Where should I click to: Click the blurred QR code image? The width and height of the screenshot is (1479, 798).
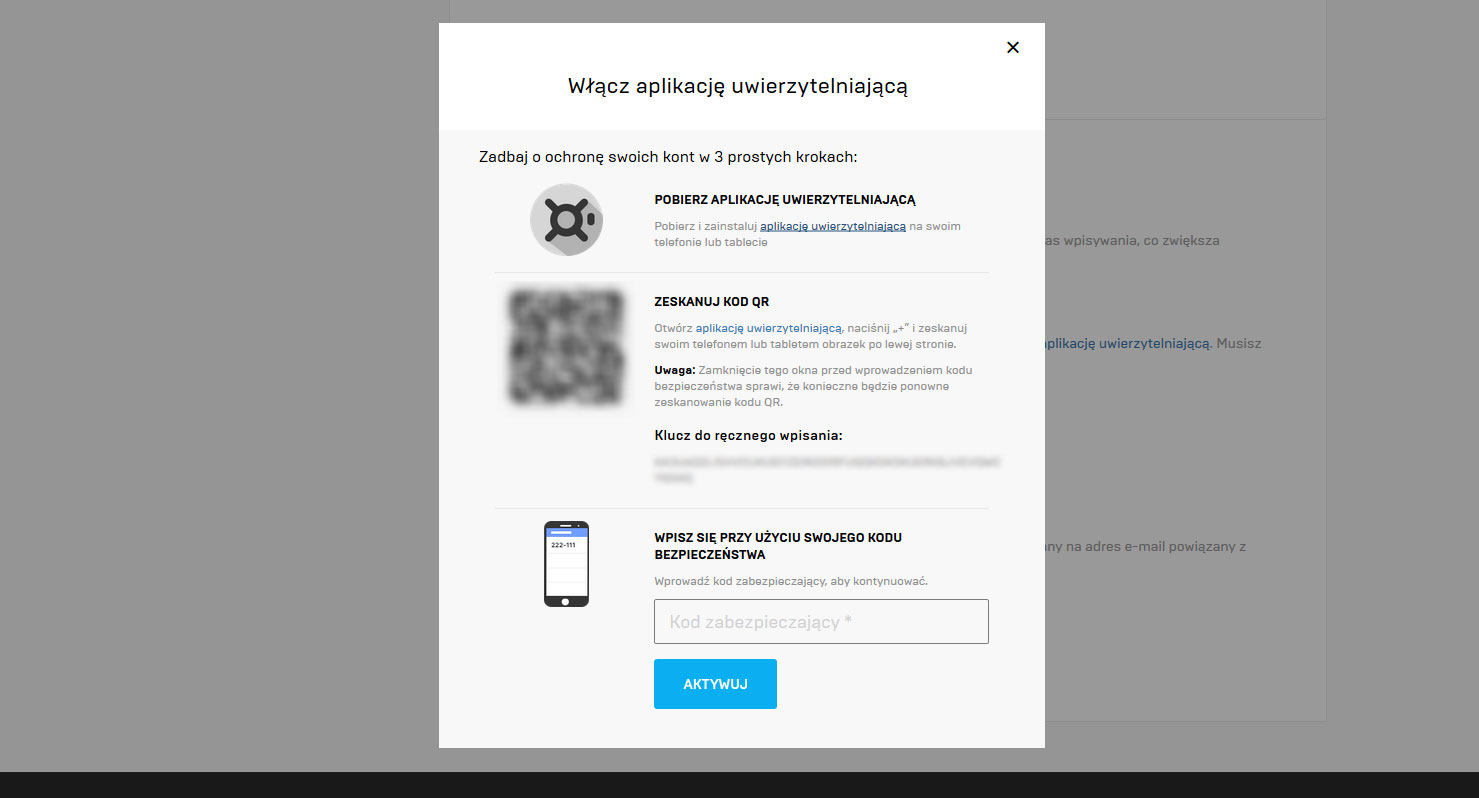566,347
